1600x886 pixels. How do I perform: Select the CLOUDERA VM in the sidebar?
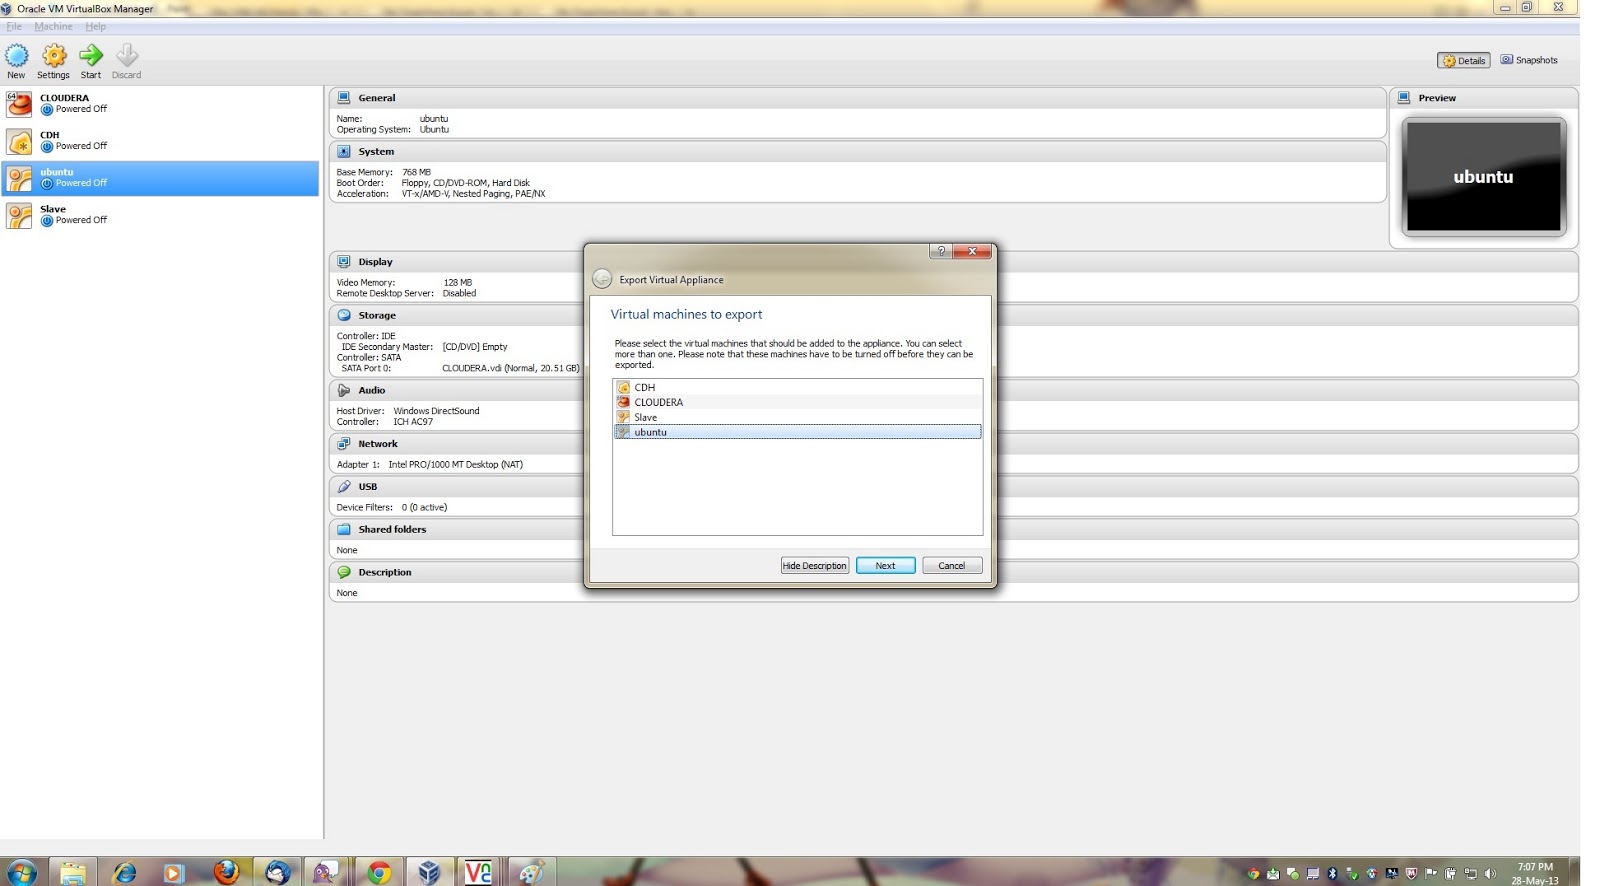point(160,104)
